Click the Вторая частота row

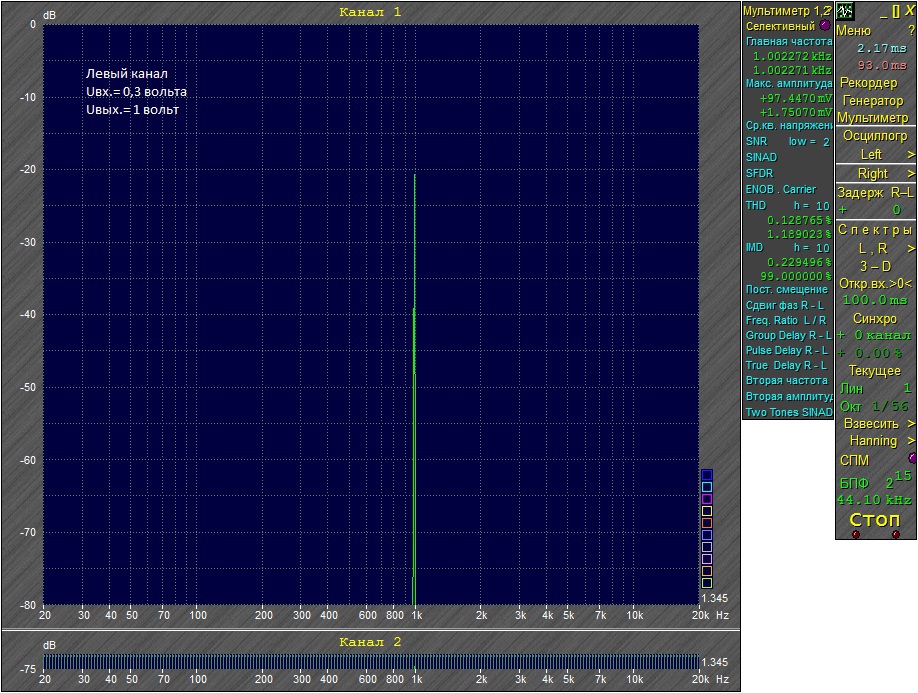pos(788,380)
